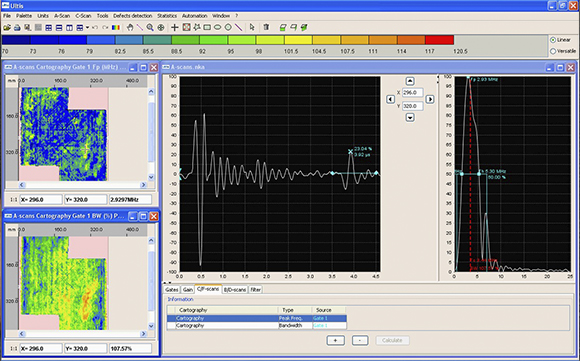Click the trash delete icon

tap(266, 27)
